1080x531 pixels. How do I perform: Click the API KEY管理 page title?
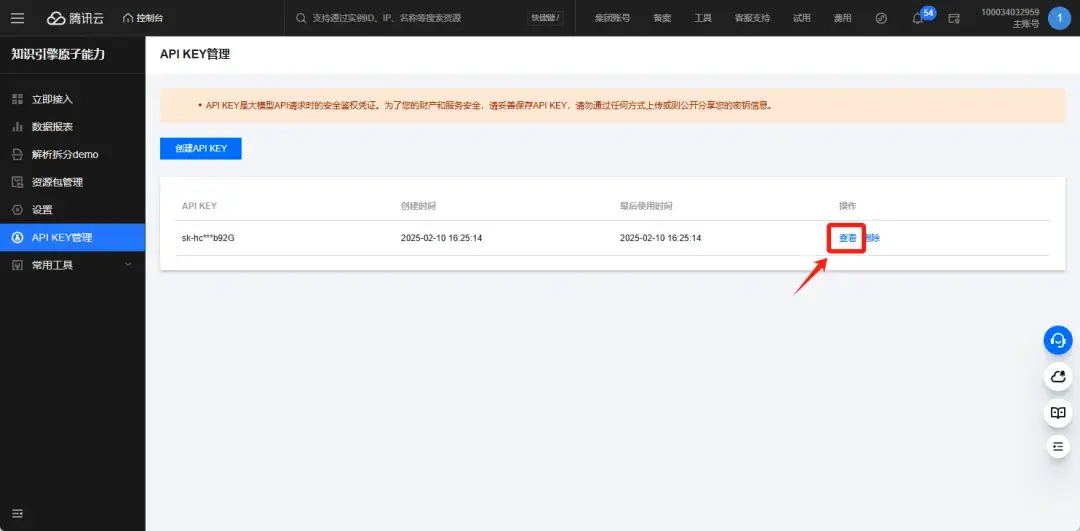click(x=195, y=54)
